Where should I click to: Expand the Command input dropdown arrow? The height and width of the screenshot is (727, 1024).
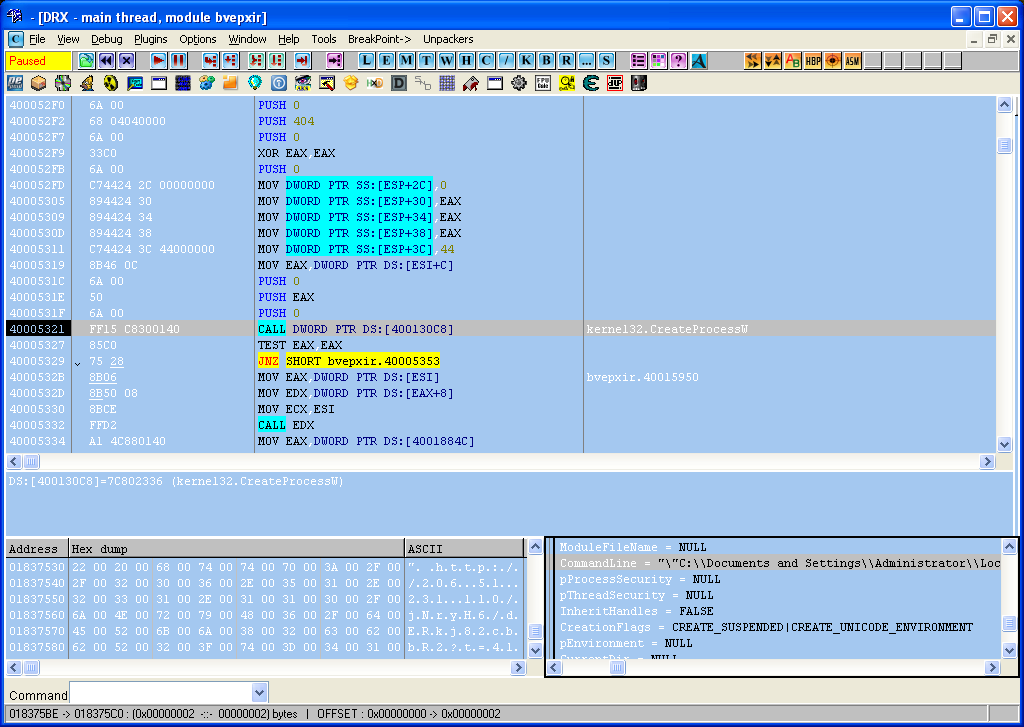(x=260, y=693)
